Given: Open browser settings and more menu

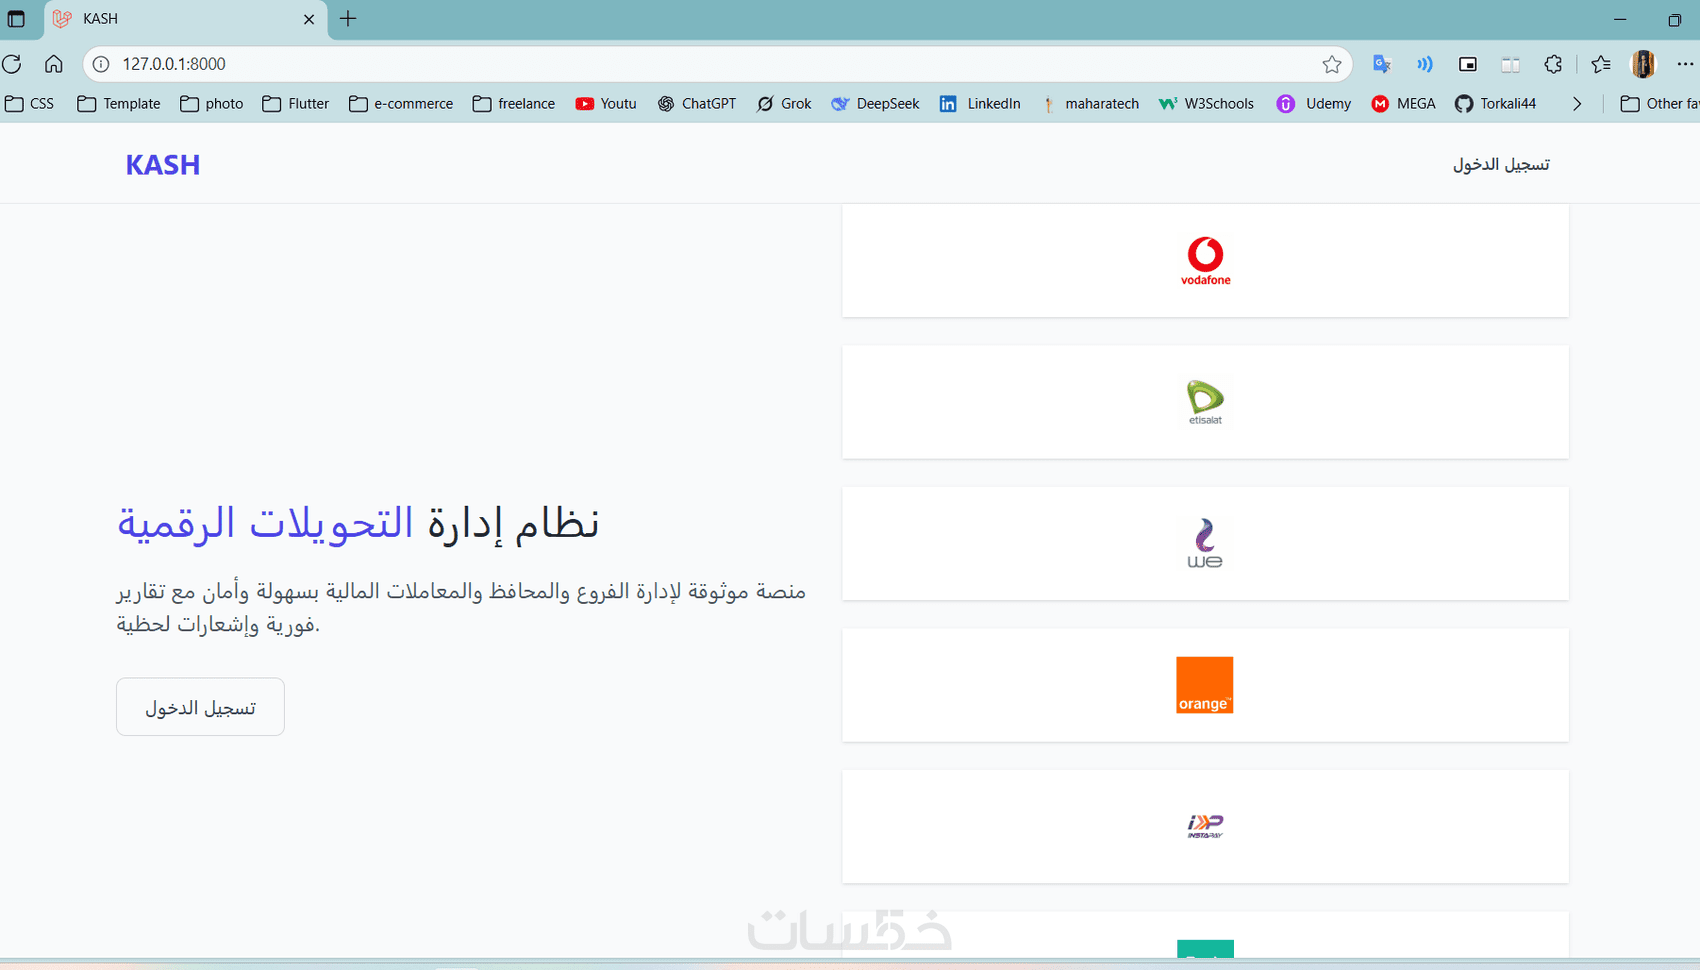Looking at the screenshot, I should tap(1685, 64).
